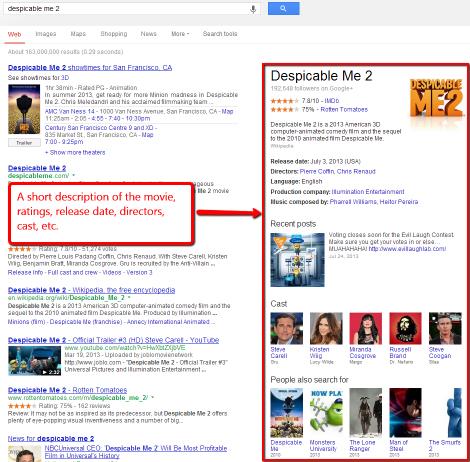The width and height of the screenshot is (470, 462).
Task: Click the Man of Steel poster
Action: point(405,413)
